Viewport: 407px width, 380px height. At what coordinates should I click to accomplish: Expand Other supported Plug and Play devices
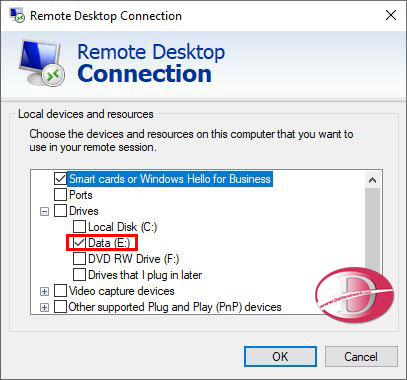[x=44, y=308]
